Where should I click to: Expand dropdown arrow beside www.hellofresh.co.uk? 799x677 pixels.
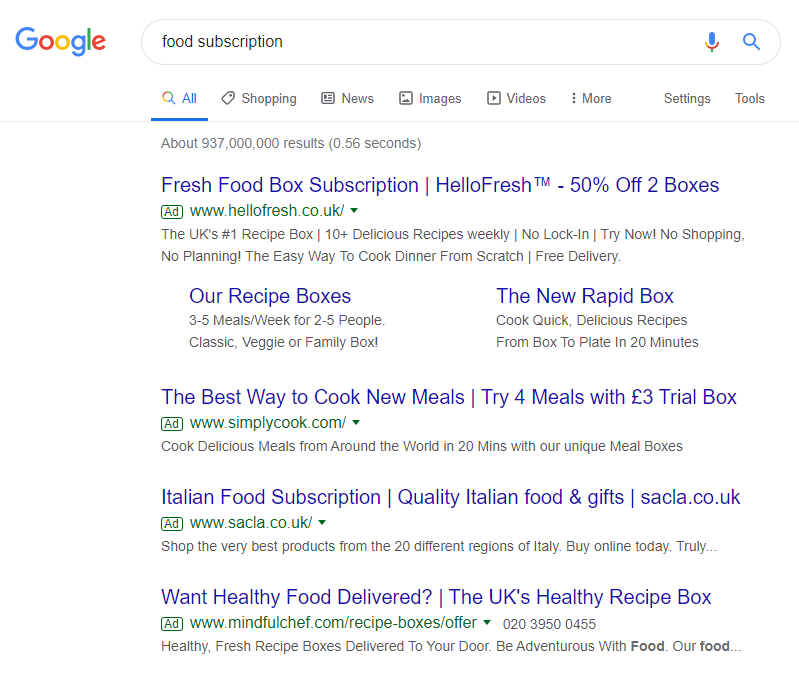tap(354, 210)
